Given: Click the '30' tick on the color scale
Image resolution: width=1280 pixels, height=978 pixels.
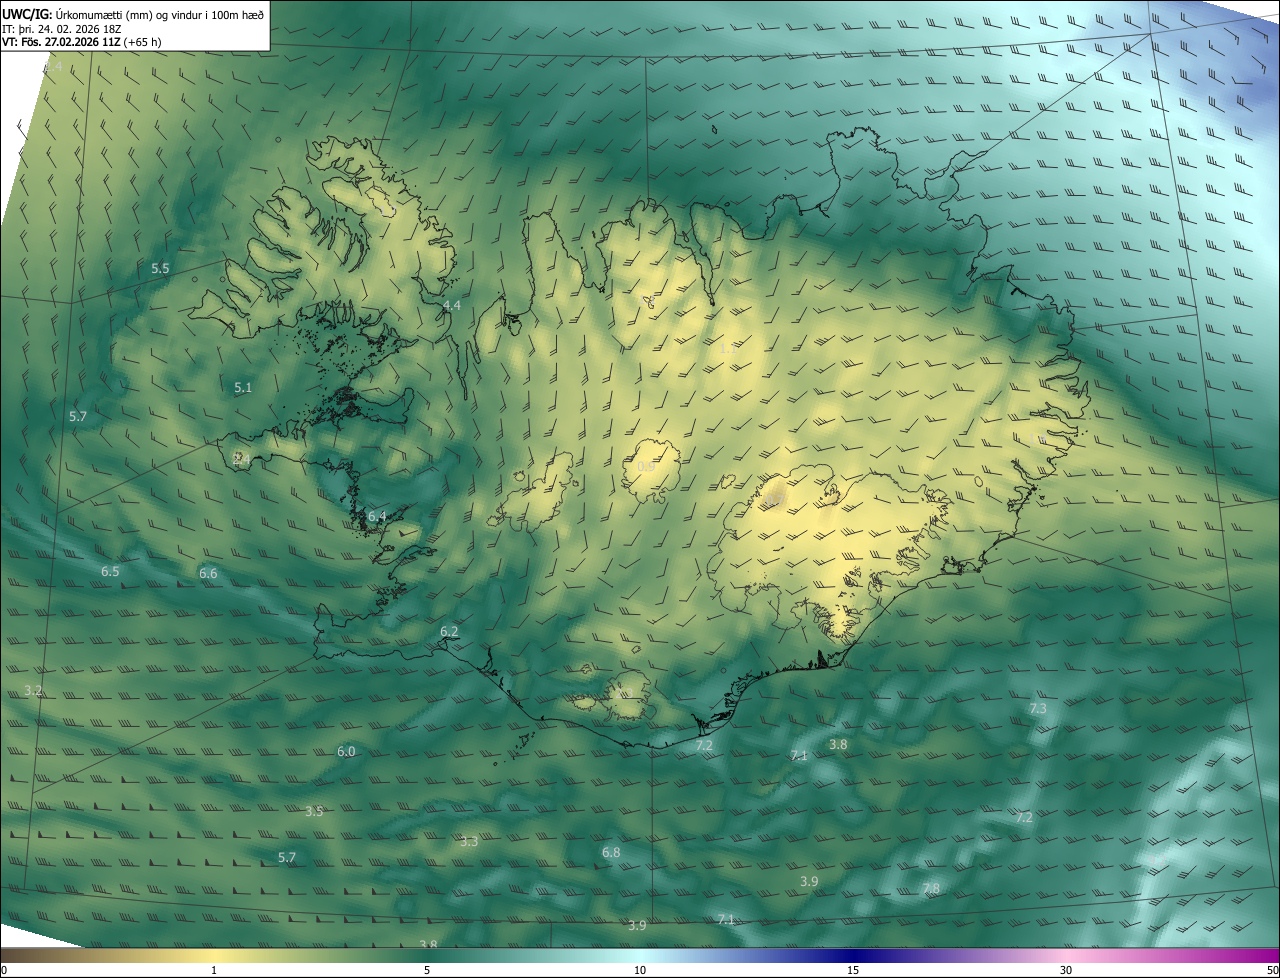Looking at the screenshot, I should click(1066, 970).
